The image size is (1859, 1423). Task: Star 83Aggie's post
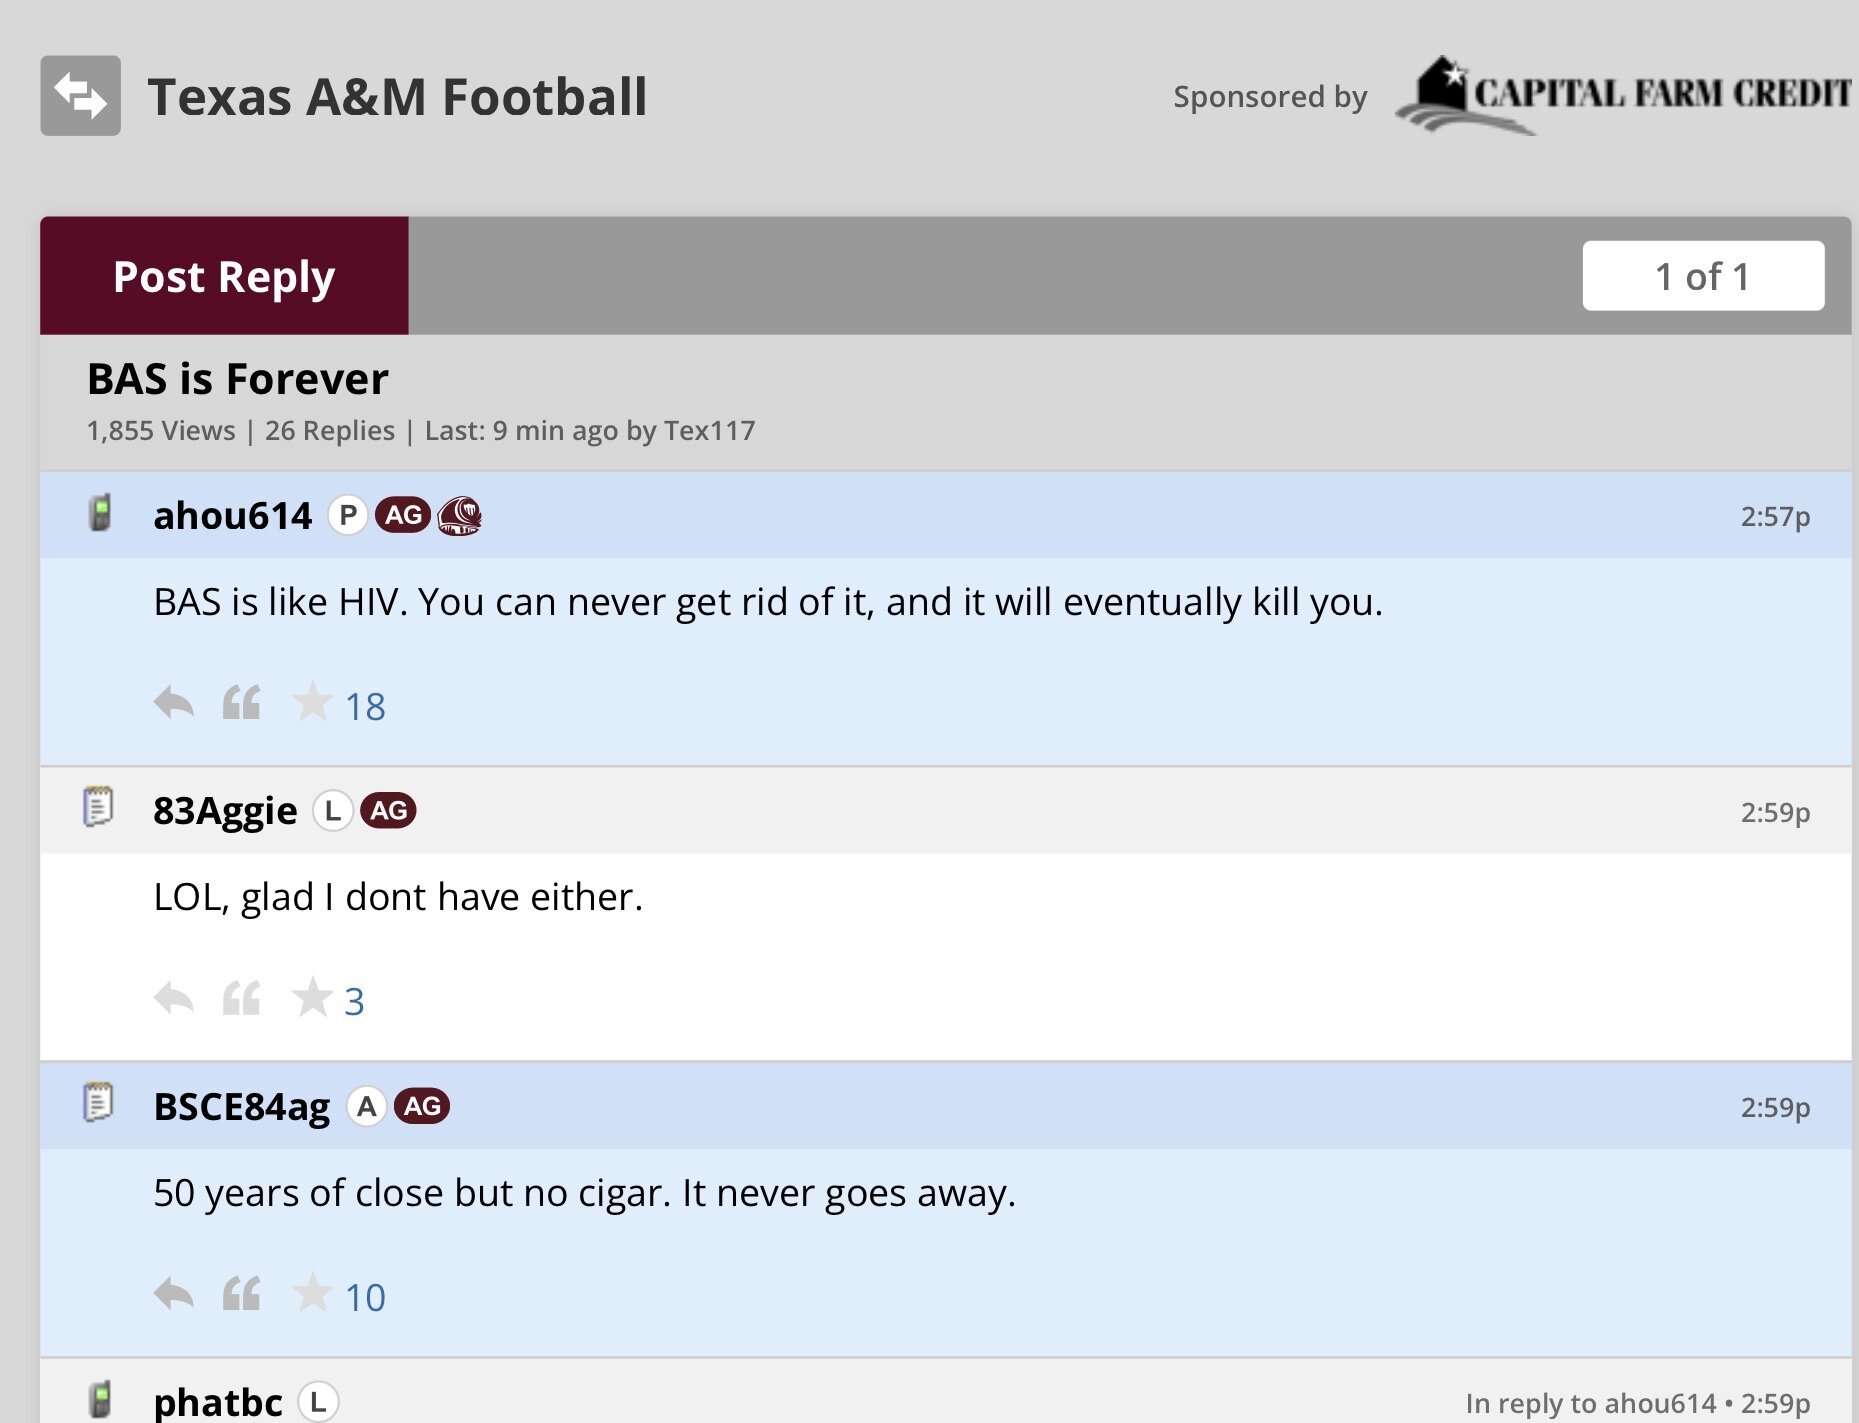(x=312, y=997)
